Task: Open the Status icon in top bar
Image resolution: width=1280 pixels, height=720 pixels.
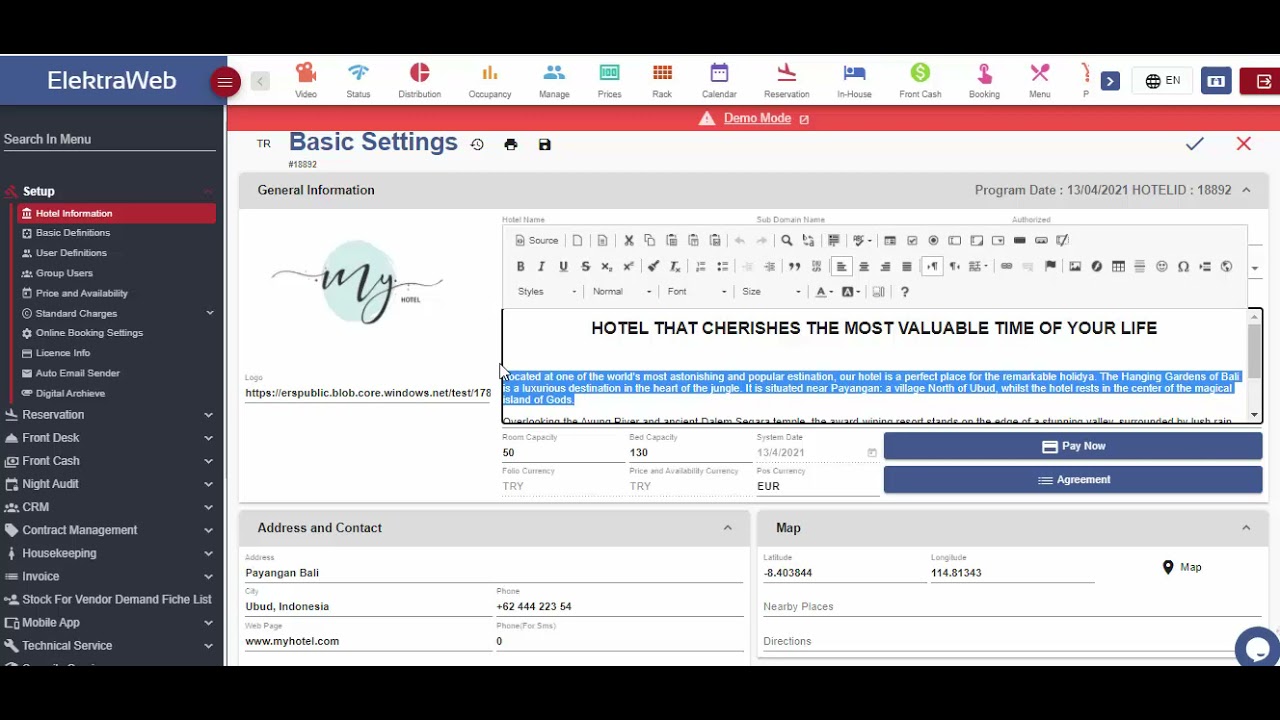Action: point(358,80)
